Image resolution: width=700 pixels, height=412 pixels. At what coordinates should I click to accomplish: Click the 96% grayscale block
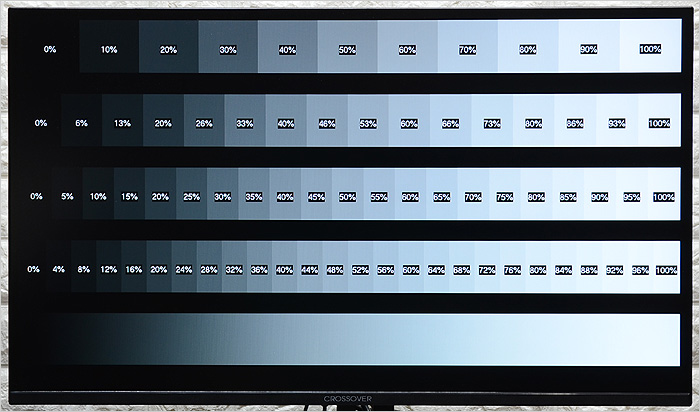click(x=640, y=270)
